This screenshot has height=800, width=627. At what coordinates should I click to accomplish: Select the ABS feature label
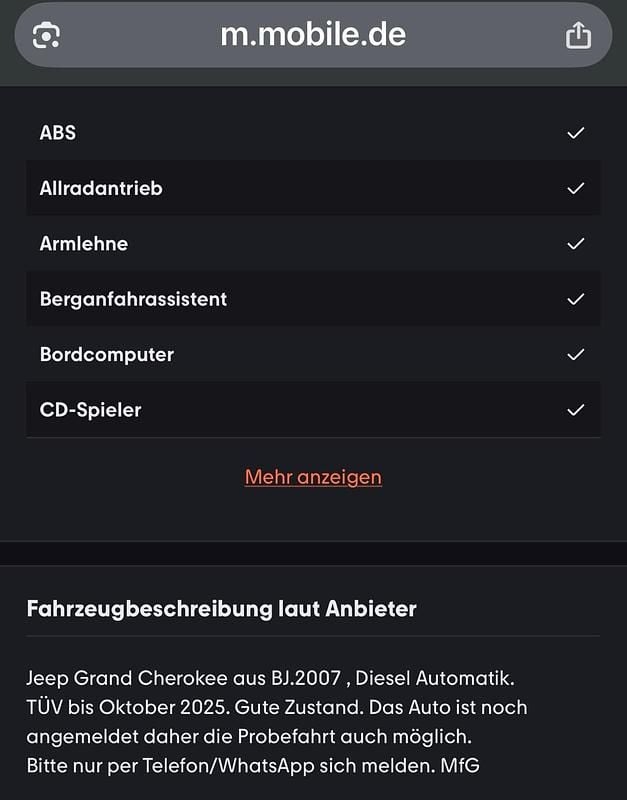click(x=58, y=132)
